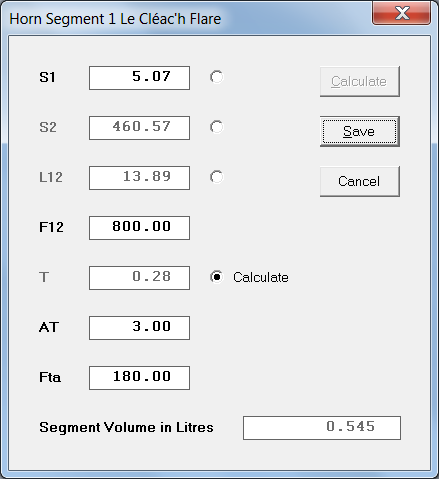Select the L12 radio button

[x=217, y=177]
